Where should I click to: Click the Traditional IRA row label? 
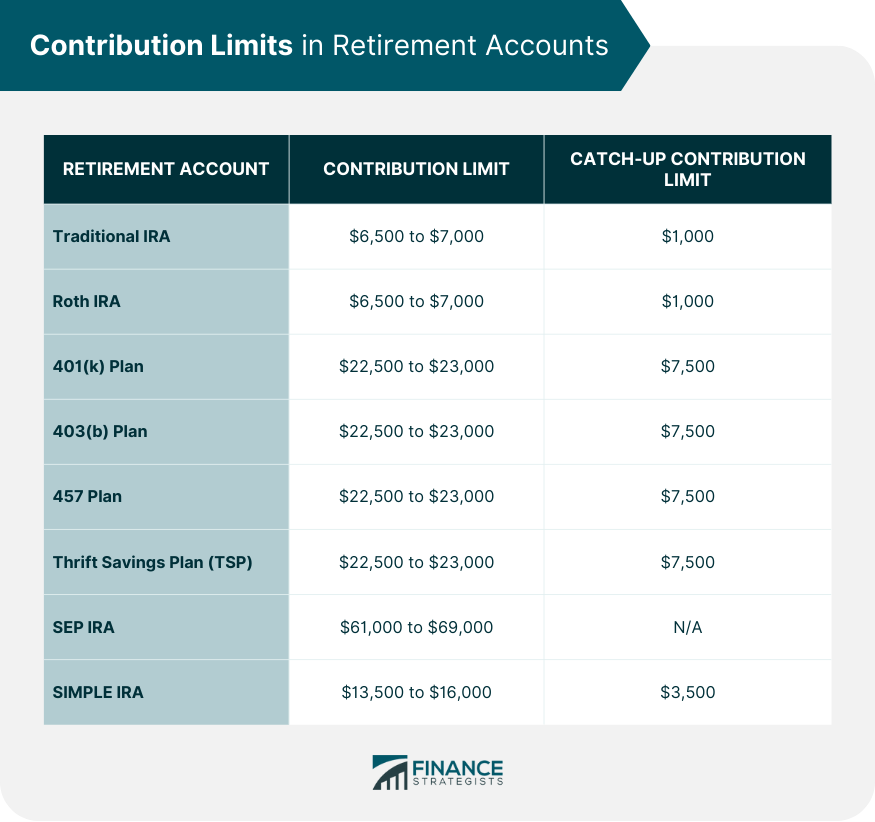tap(112, 237)
